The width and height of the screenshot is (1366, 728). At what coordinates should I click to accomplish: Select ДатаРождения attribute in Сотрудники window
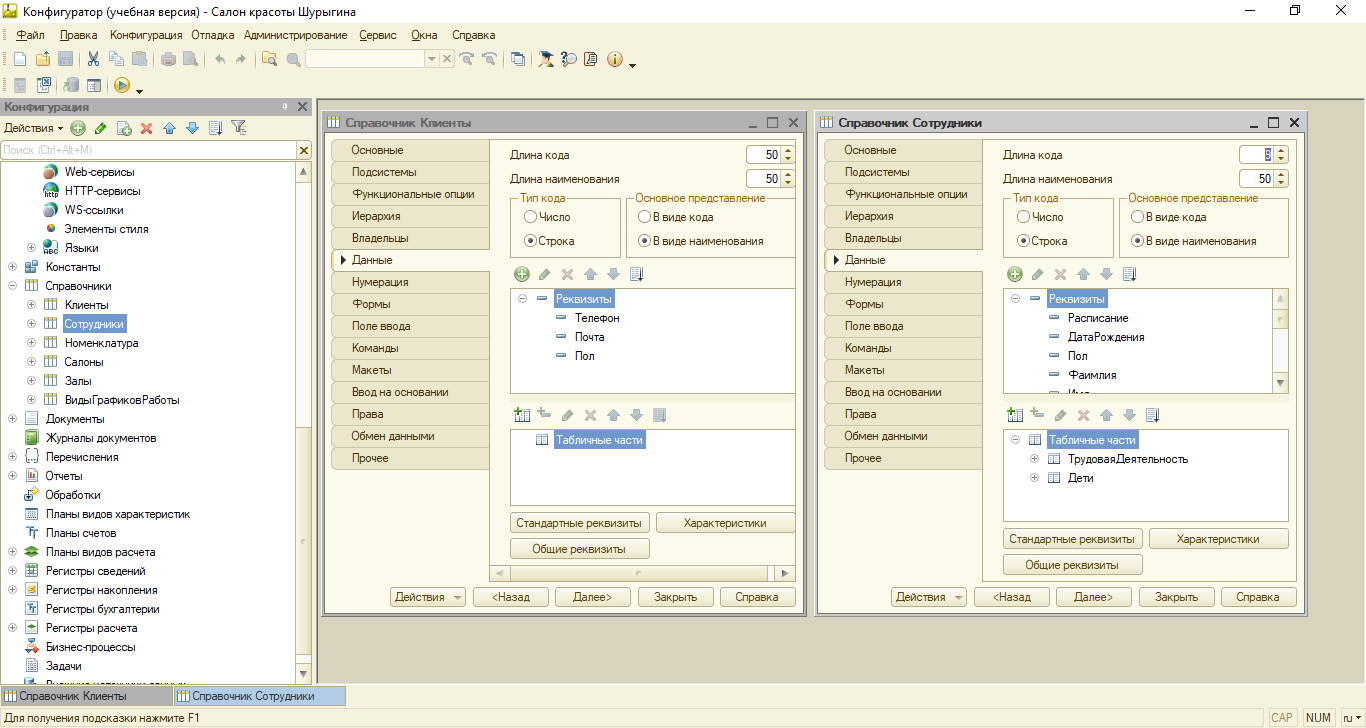(1106, 337)
